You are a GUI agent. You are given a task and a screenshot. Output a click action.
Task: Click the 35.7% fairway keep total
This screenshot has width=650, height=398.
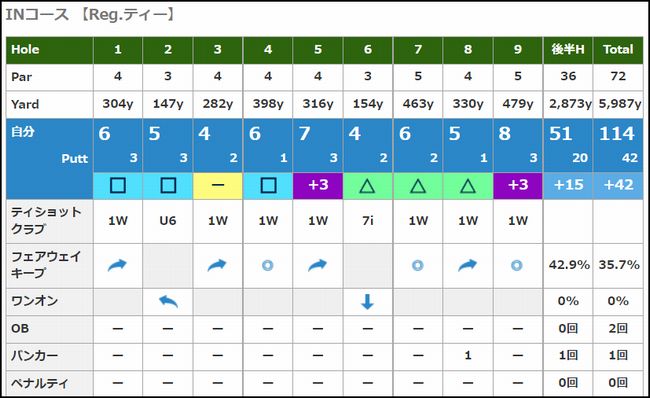[x=619, y=265]
